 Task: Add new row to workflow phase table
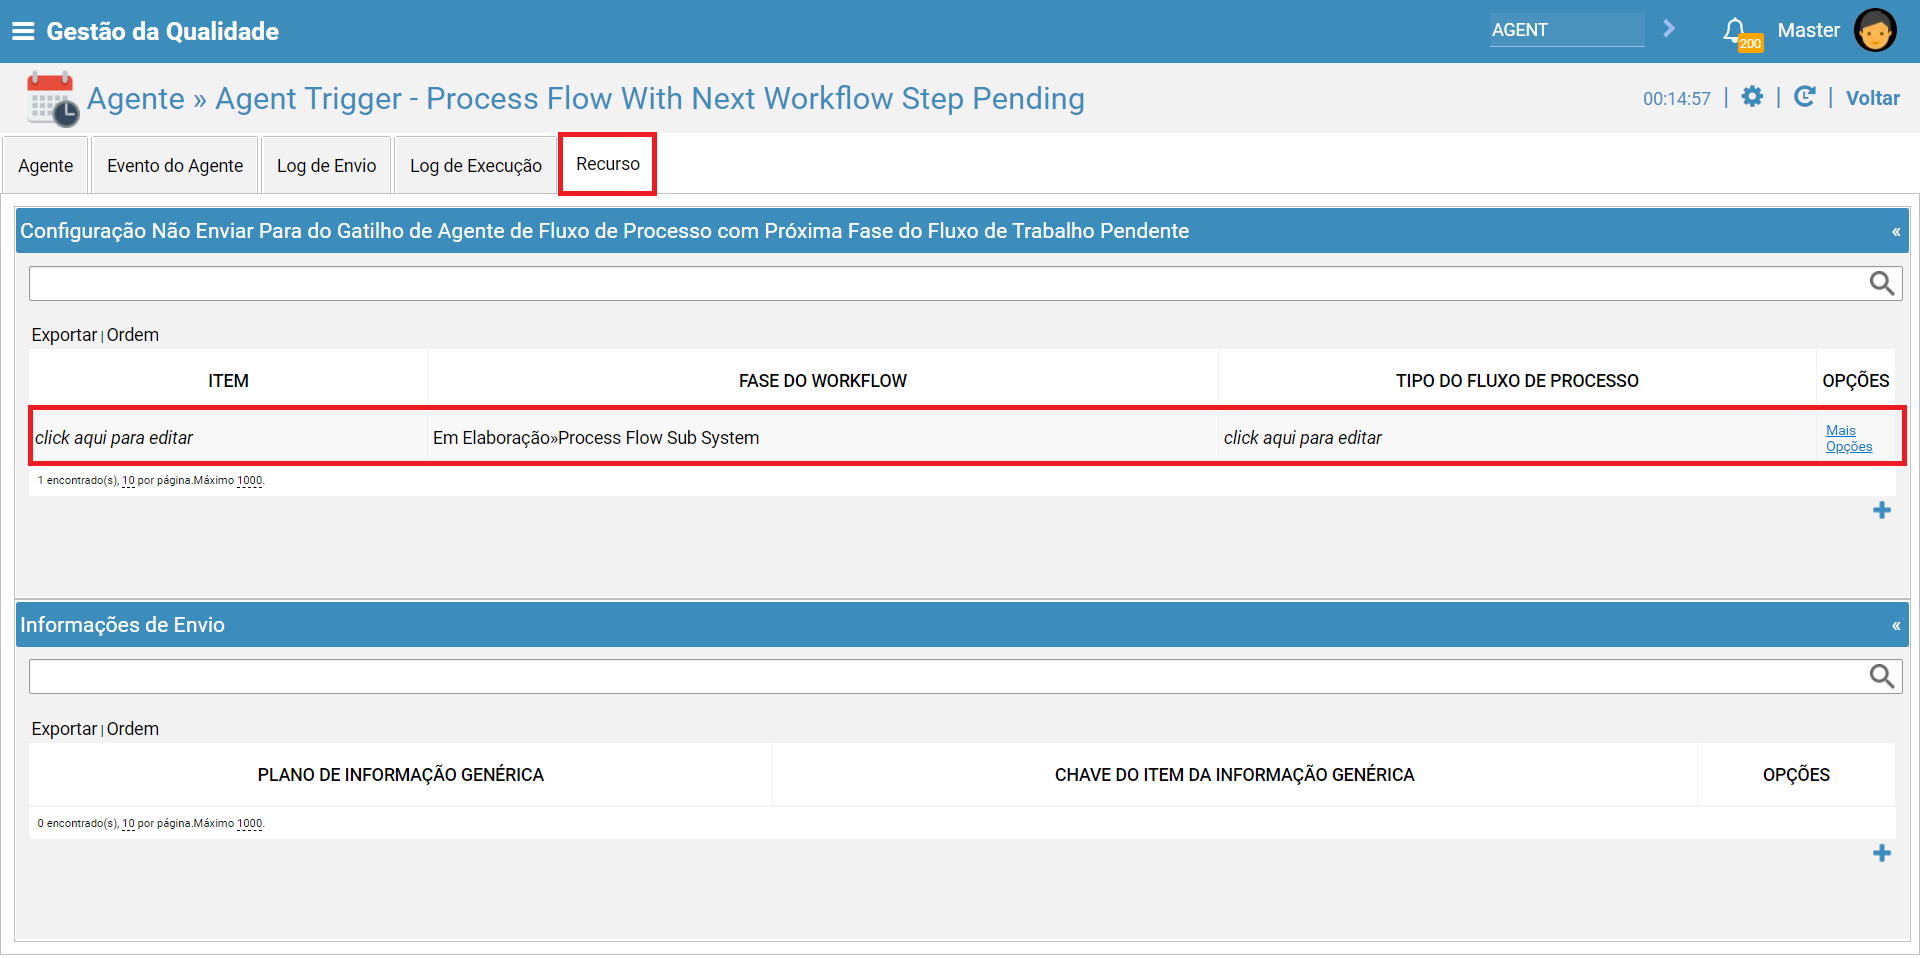1882,510
